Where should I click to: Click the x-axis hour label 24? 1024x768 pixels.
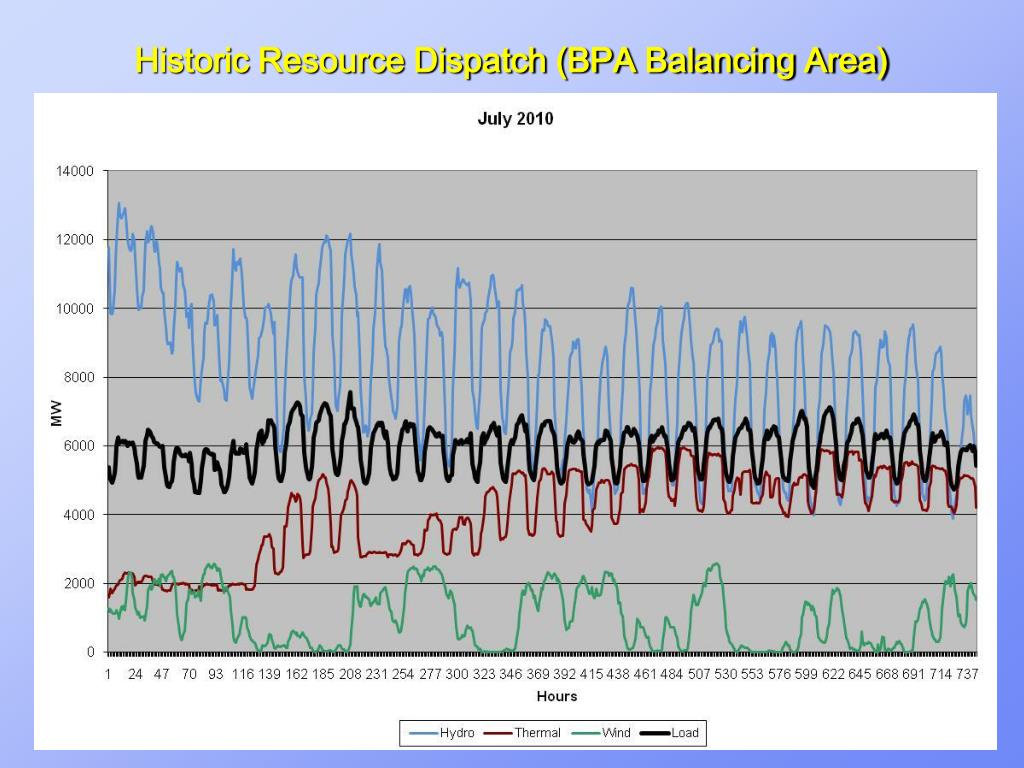point(135,674)
